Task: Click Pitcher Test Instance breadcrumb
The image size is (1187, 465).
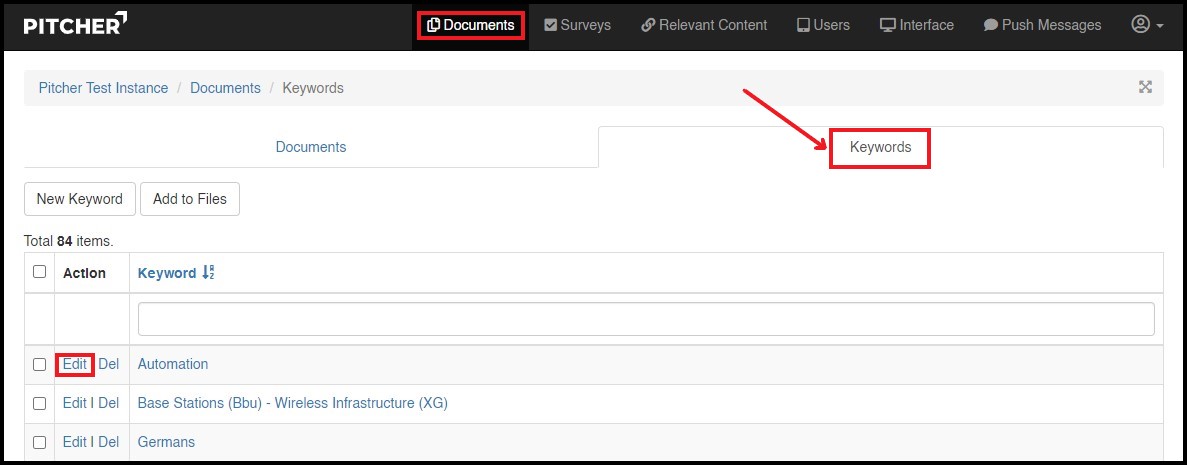Action: (x=103, y=88)
